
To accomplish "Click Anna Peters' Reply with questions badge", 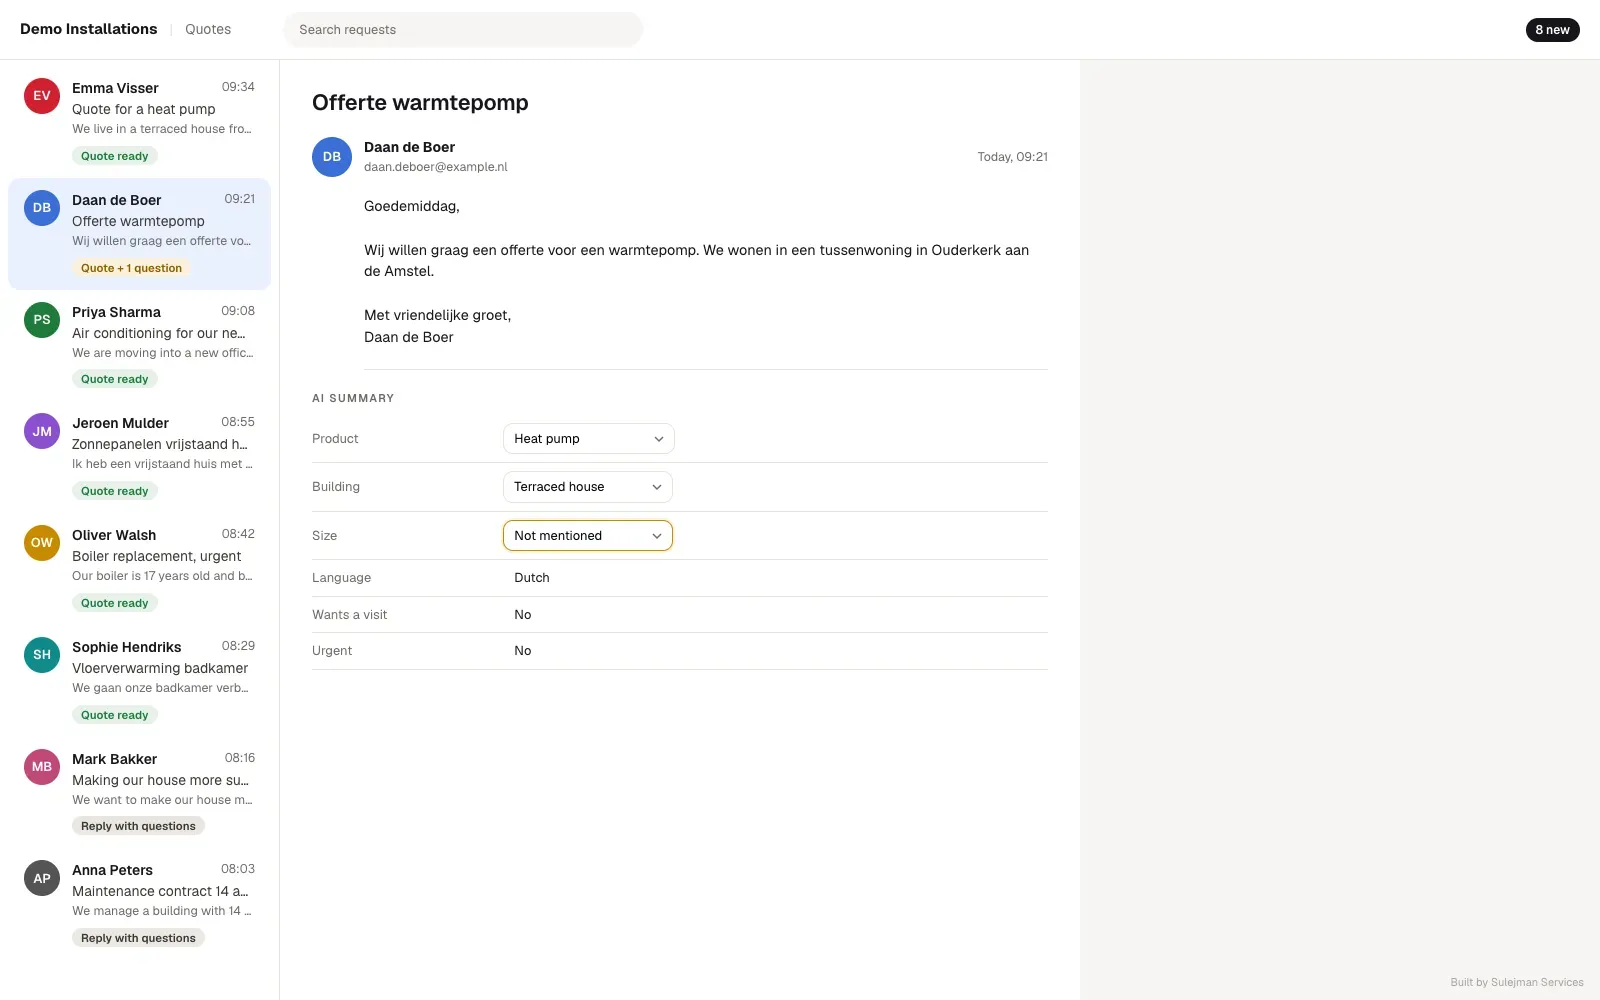I will 138,938.
